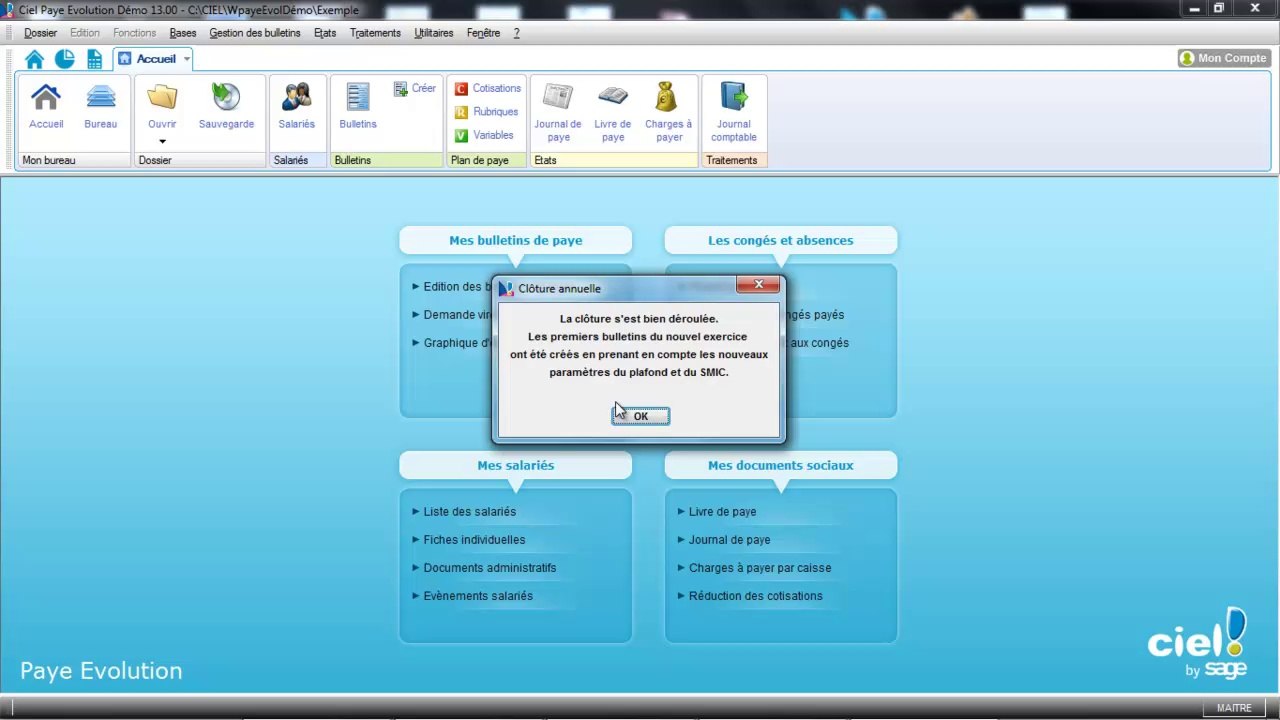Click the blue sheet icon left of the Accueil tab
This screenshot has height=720, width=1280.
94,59
